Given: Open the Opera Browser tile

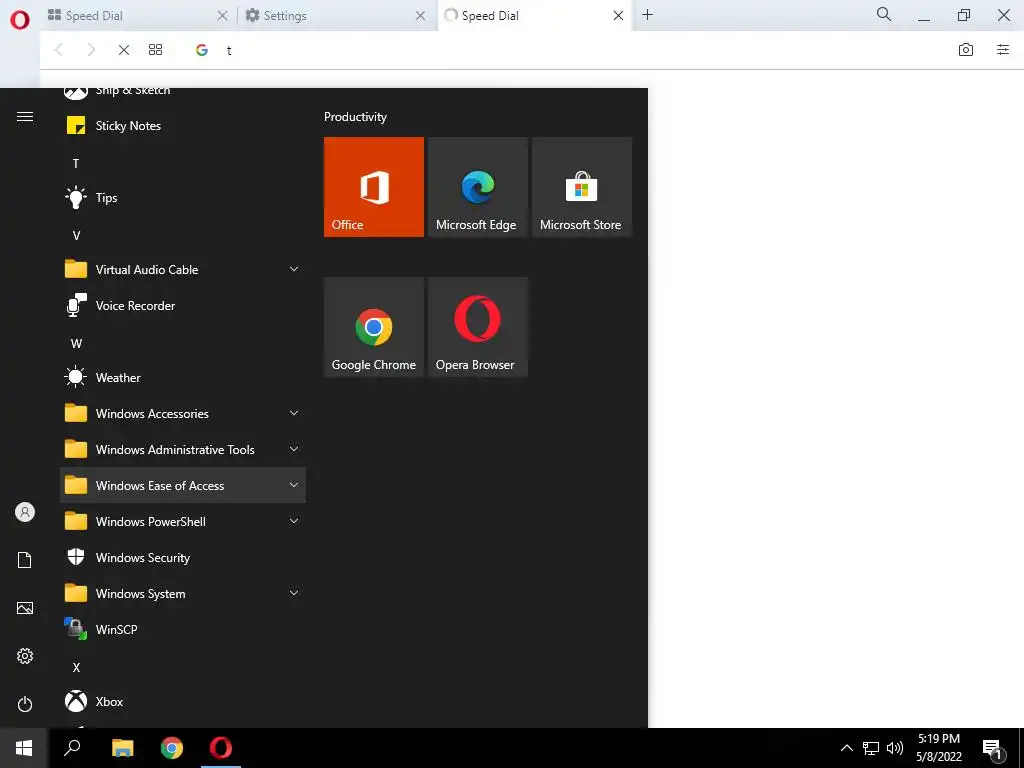Looking at the screenshot, I should pos(477,327).
